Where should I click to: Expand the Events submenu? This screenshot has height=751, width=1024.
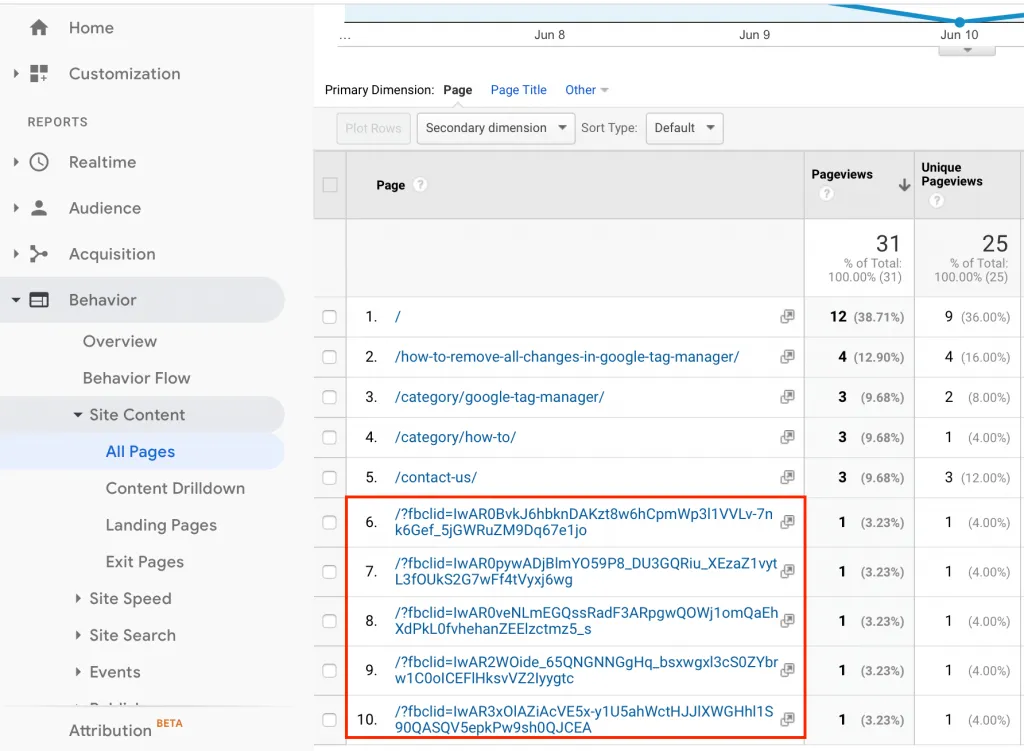(x=78, y=671)
